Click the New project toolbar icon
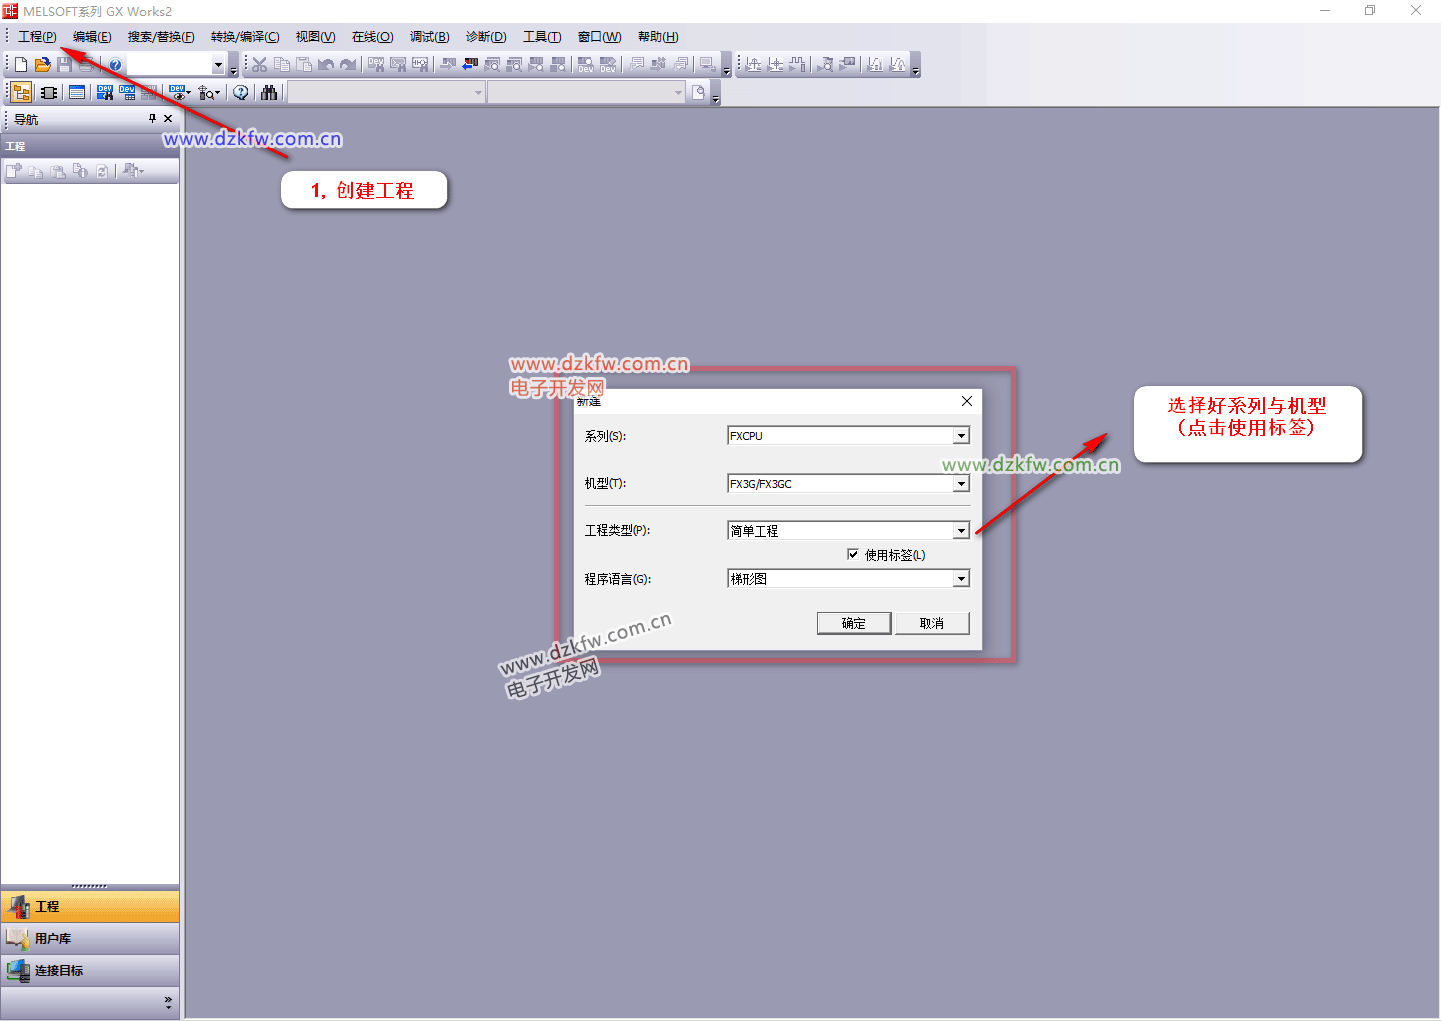The image size is (1441, 1021). pyautogui.click(x=21, y=65)
